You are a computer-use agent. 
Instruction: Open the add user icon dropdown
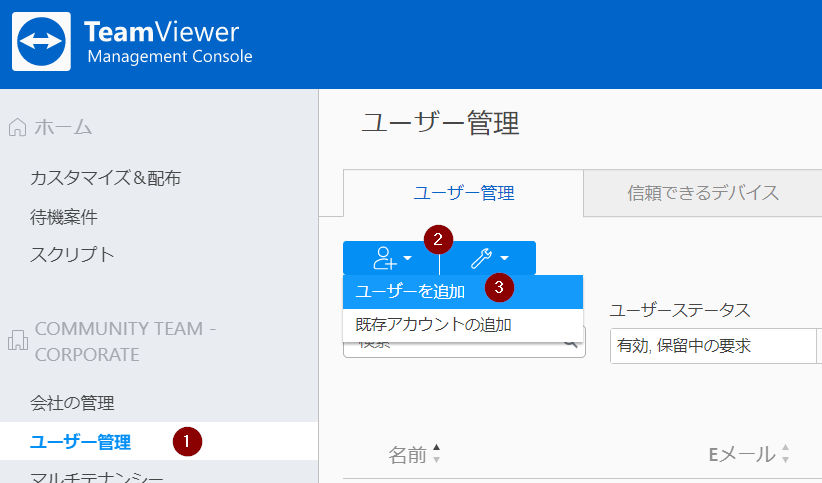point(391,258)
